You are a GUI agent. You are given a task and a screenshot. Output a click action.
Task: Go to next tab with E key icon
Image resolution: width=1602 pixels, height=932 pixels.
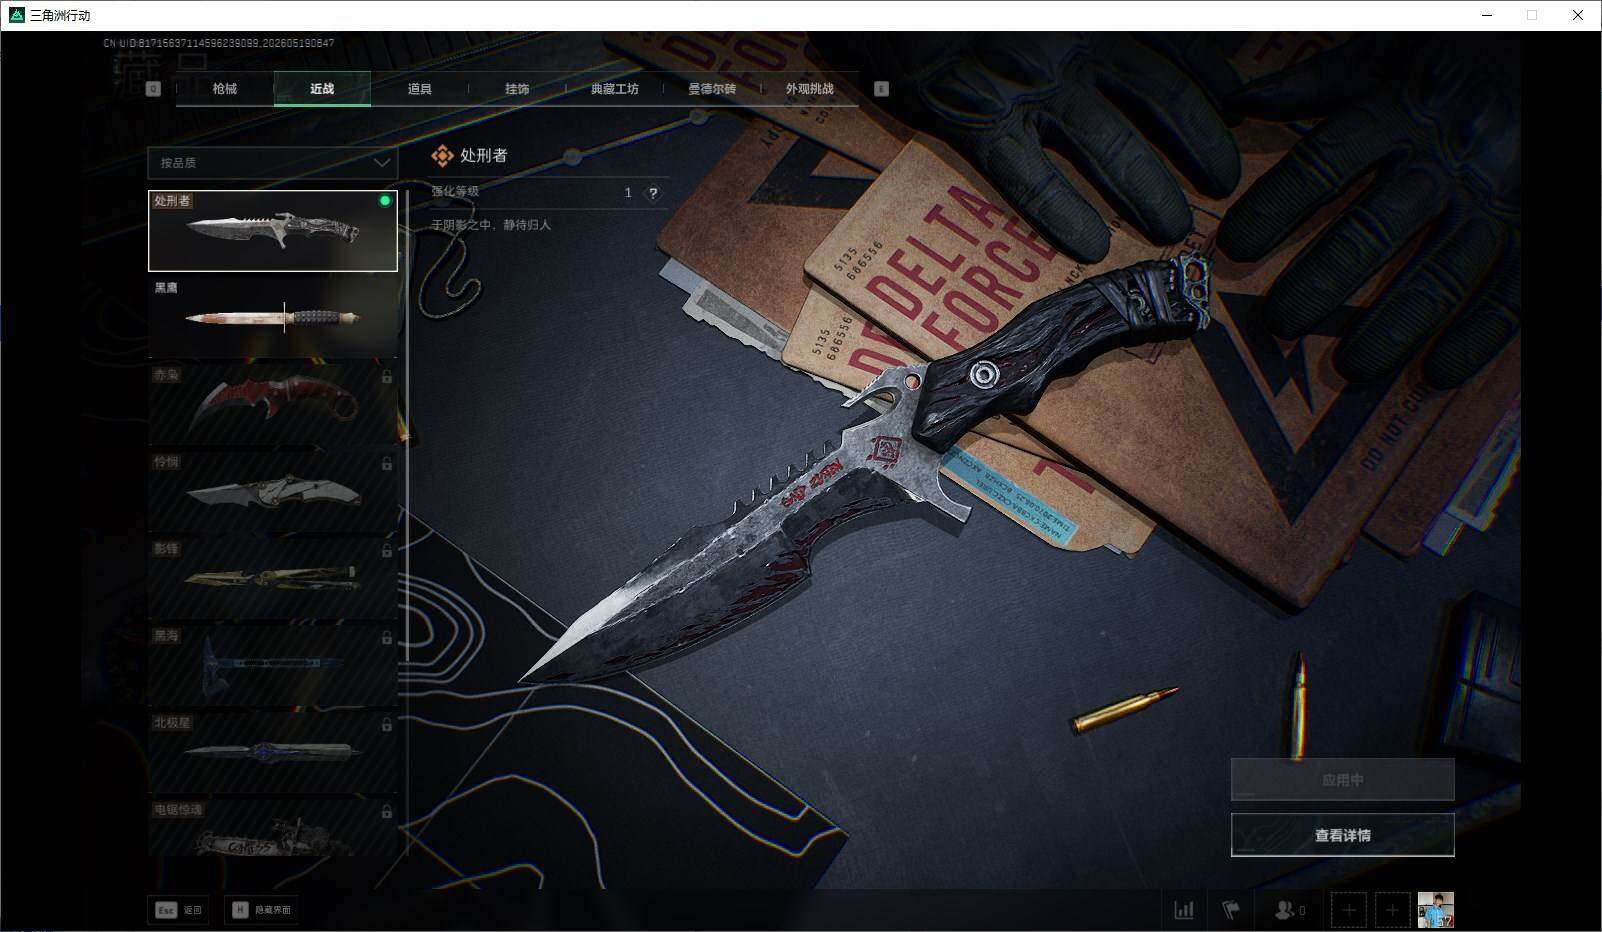881,89
